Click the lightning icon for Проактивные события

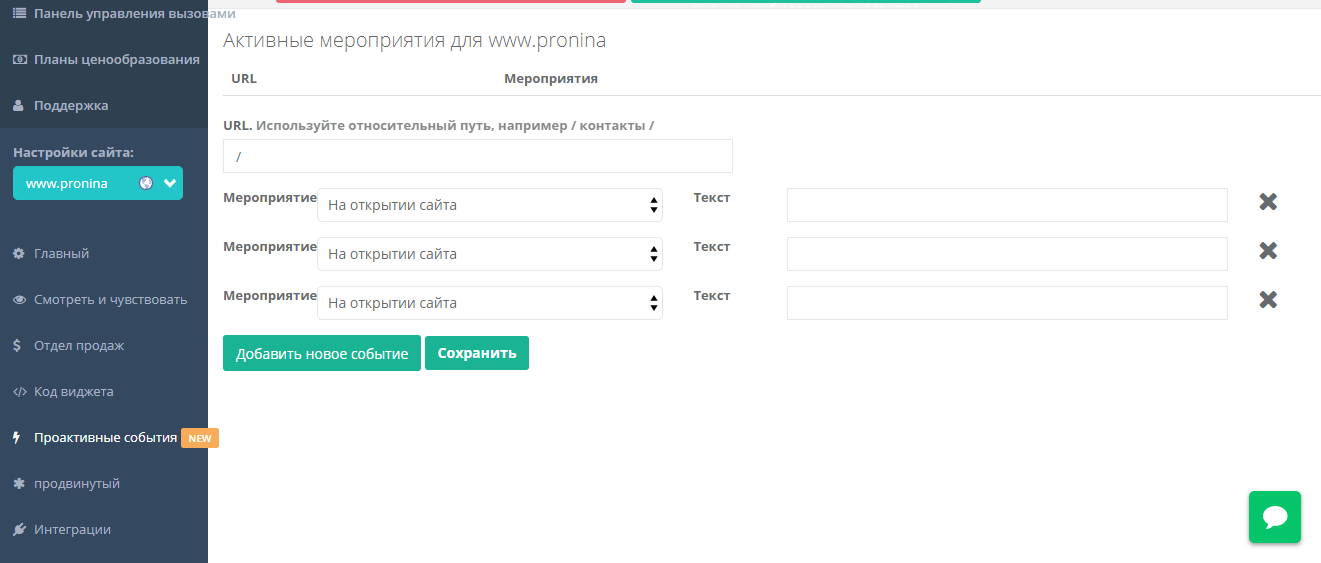(x=17, y=438)
